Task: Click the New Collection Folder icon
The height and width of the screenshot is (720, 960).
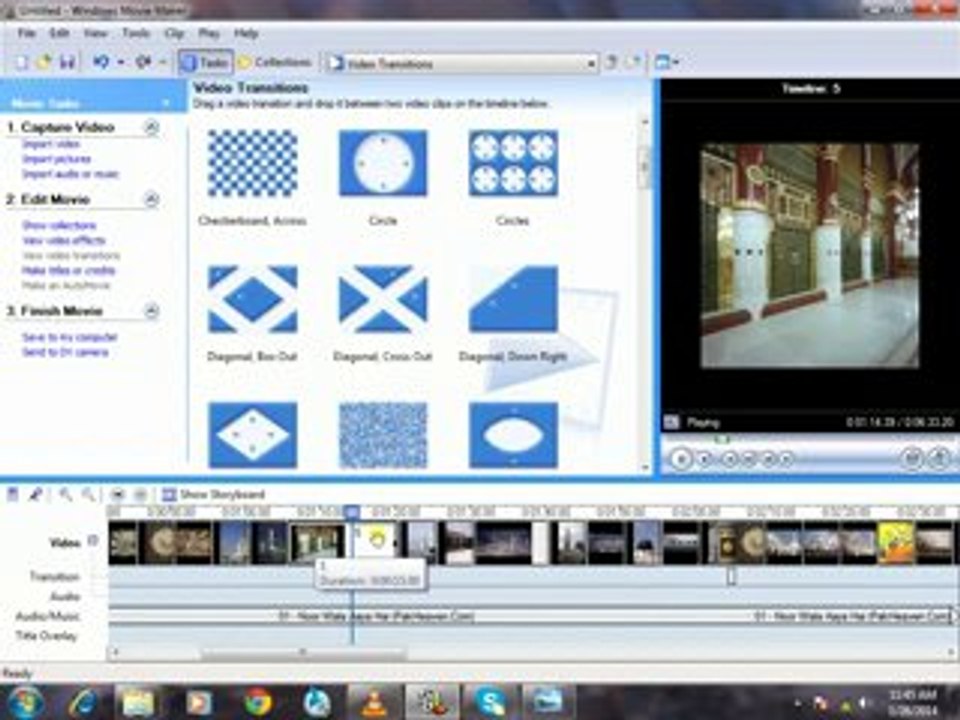Action: click(x=634, y=62)
